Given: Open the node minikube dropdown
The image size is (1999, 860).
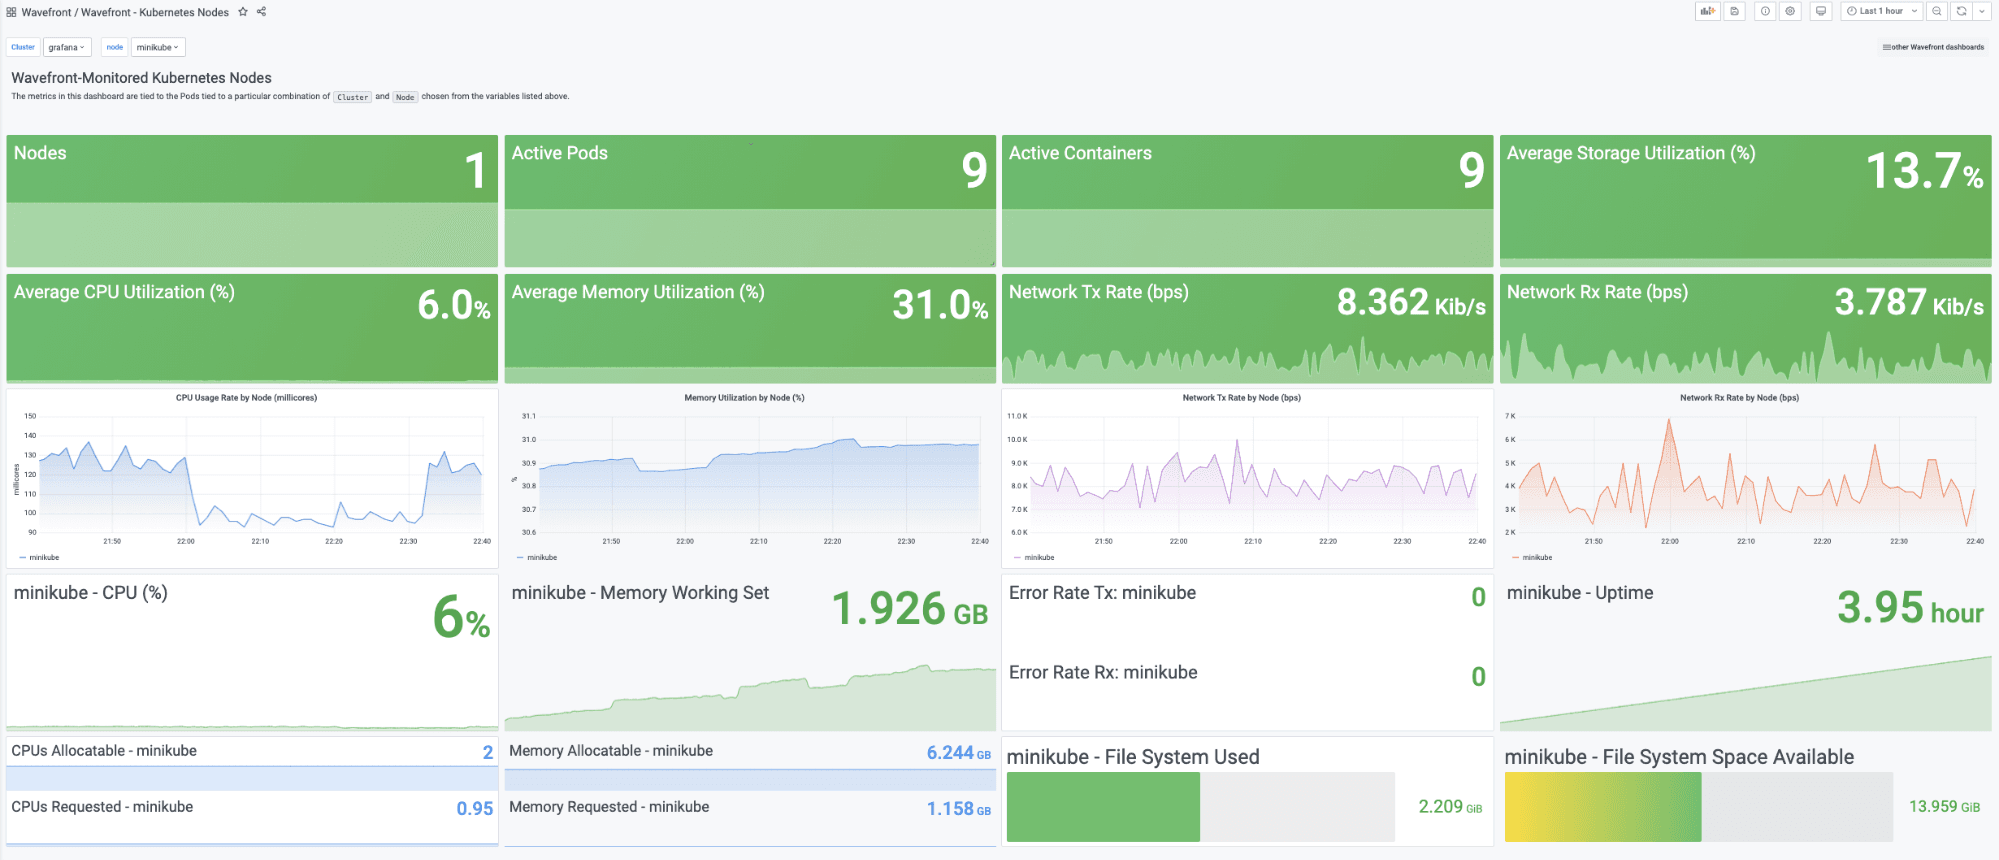Looking at the screenshot, I should tap(158, 47).
